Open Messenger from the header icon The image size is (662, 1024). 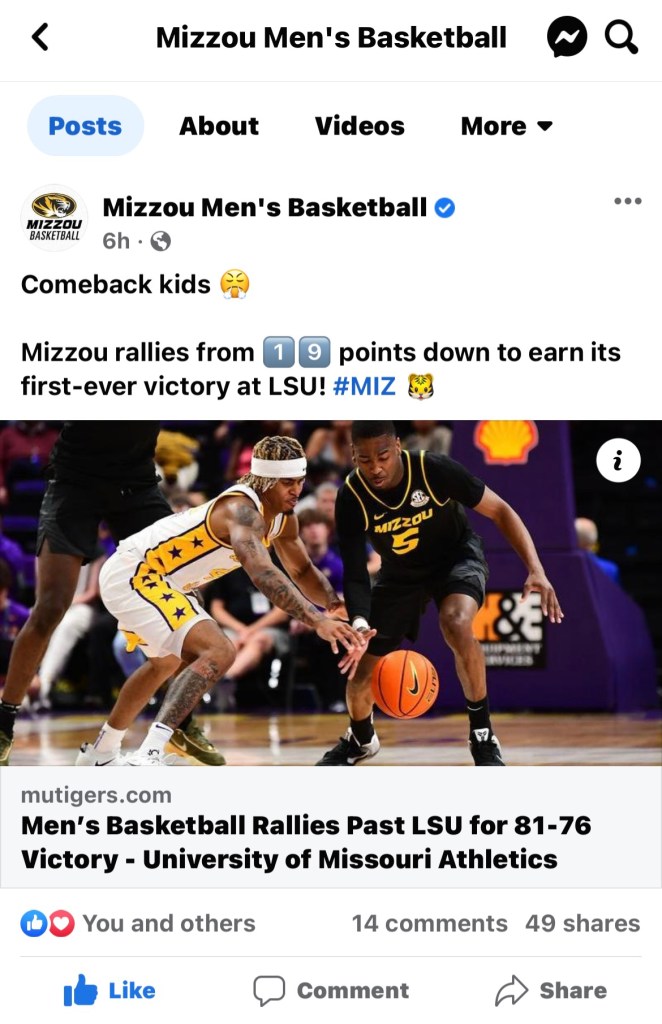pyautogui.click(x=566, y=39)
